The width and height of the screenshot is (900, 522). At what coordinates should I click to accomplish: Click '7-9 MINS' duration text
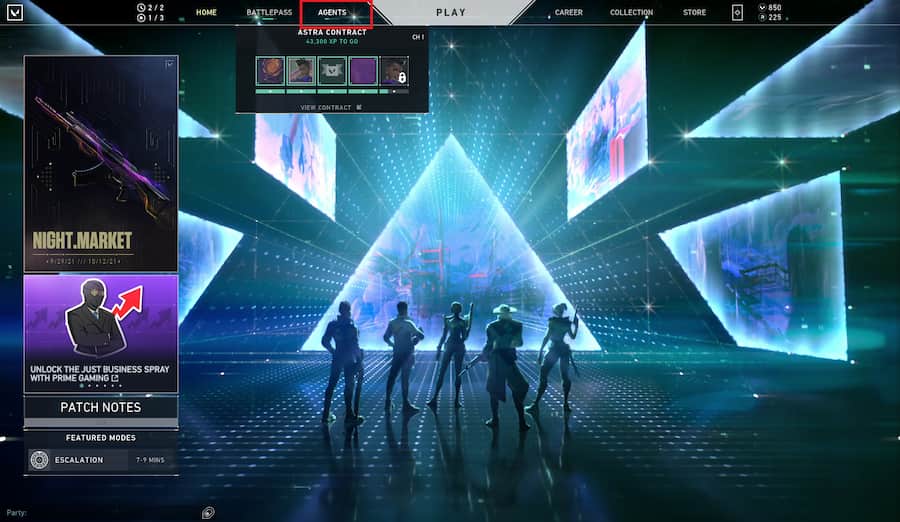150,460
